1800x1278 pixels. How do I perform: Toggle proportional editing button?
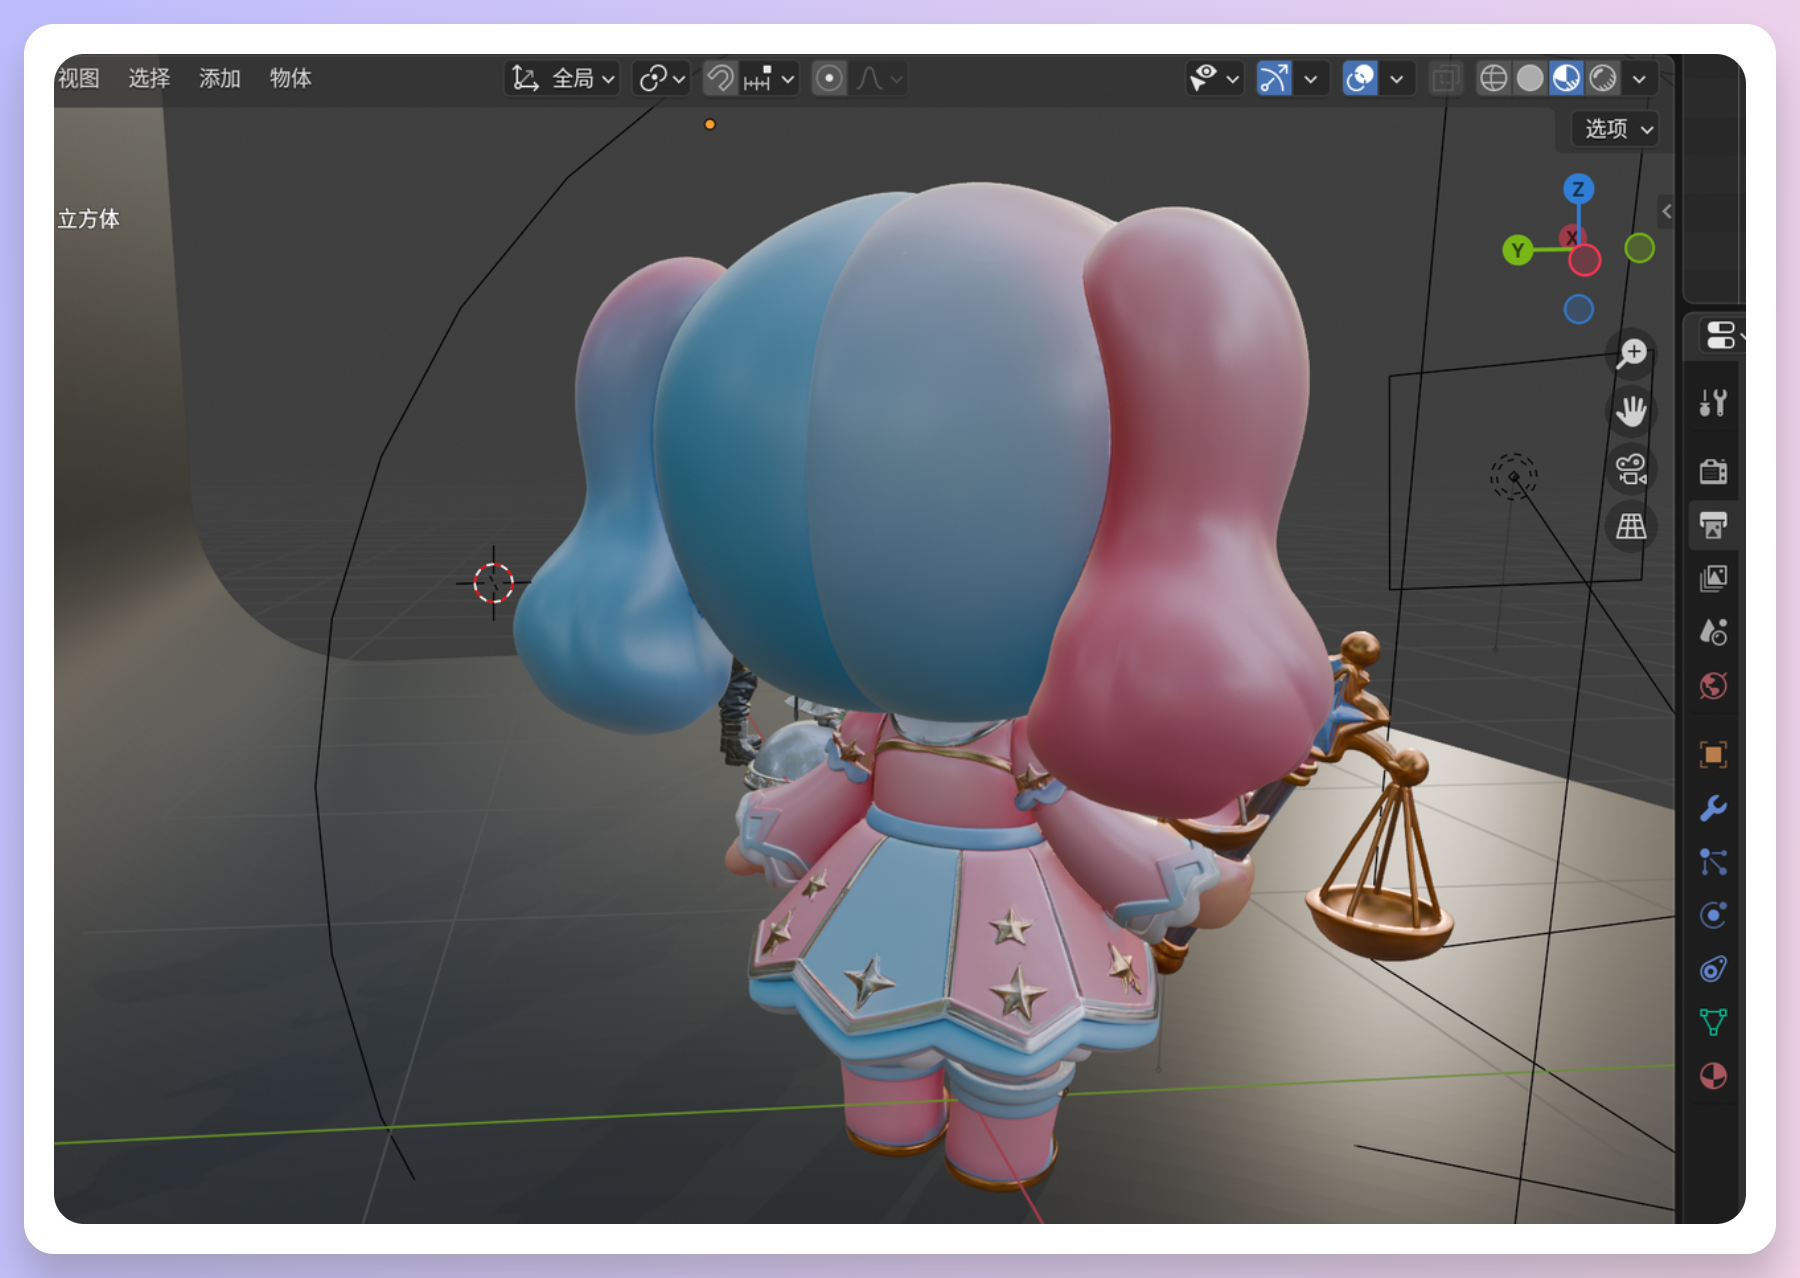click(829, 78)
